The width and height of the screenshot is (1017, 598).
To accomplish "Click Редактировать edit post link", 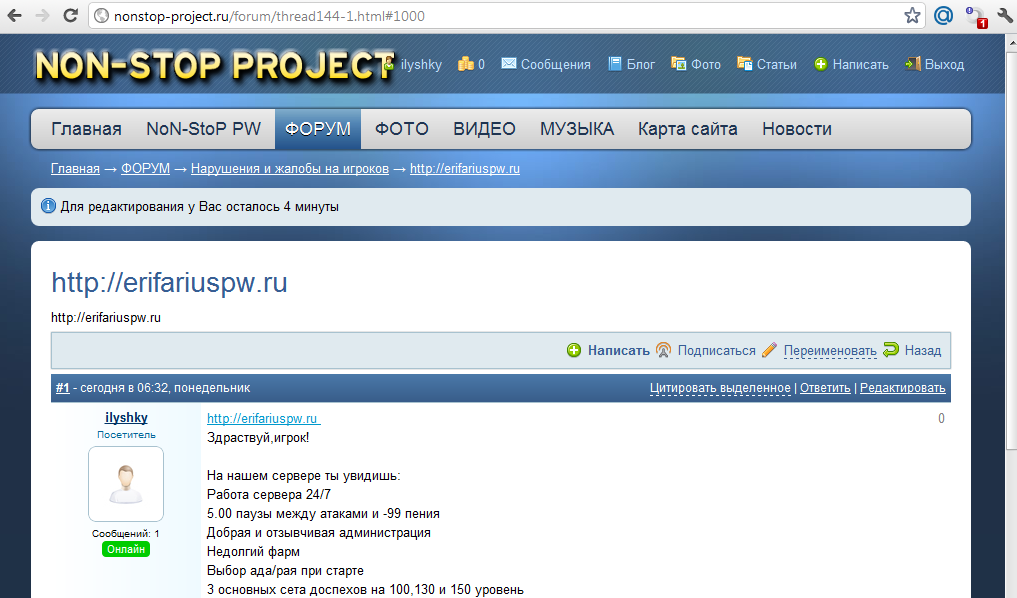I will [903, 388].
